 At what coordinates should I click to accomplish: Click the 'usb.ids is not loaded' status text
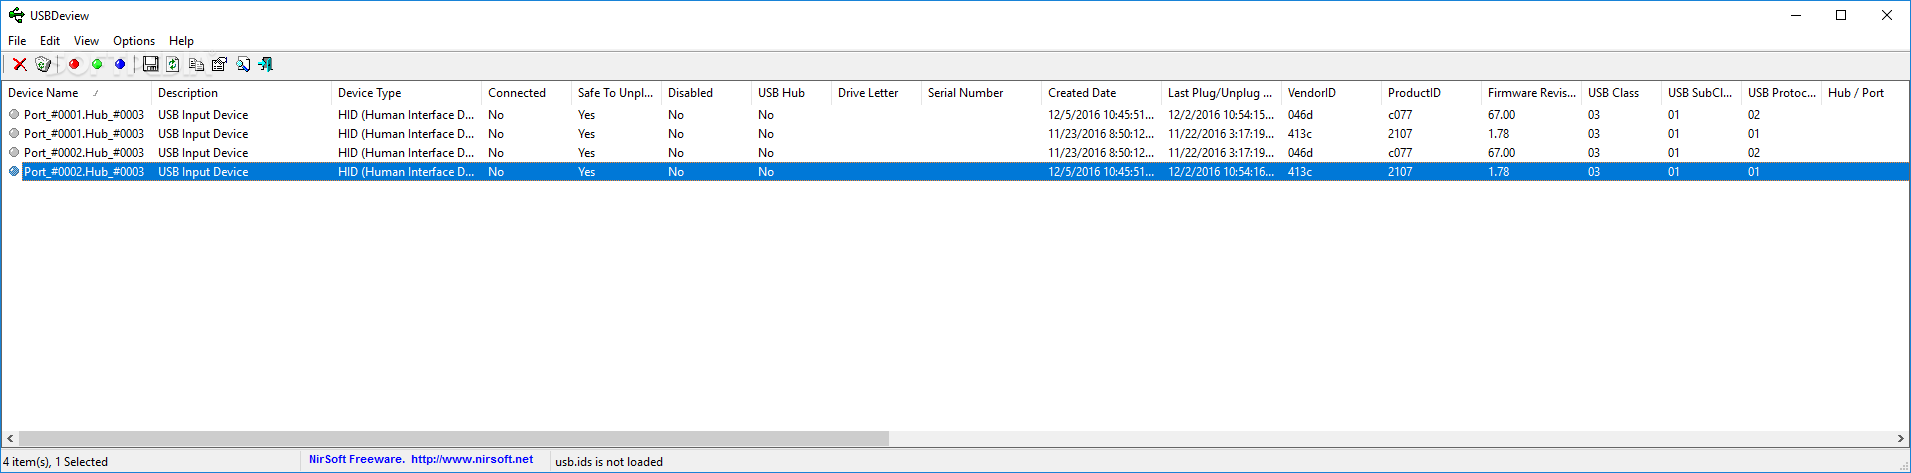pyautogui.click(x=609, y=461)
